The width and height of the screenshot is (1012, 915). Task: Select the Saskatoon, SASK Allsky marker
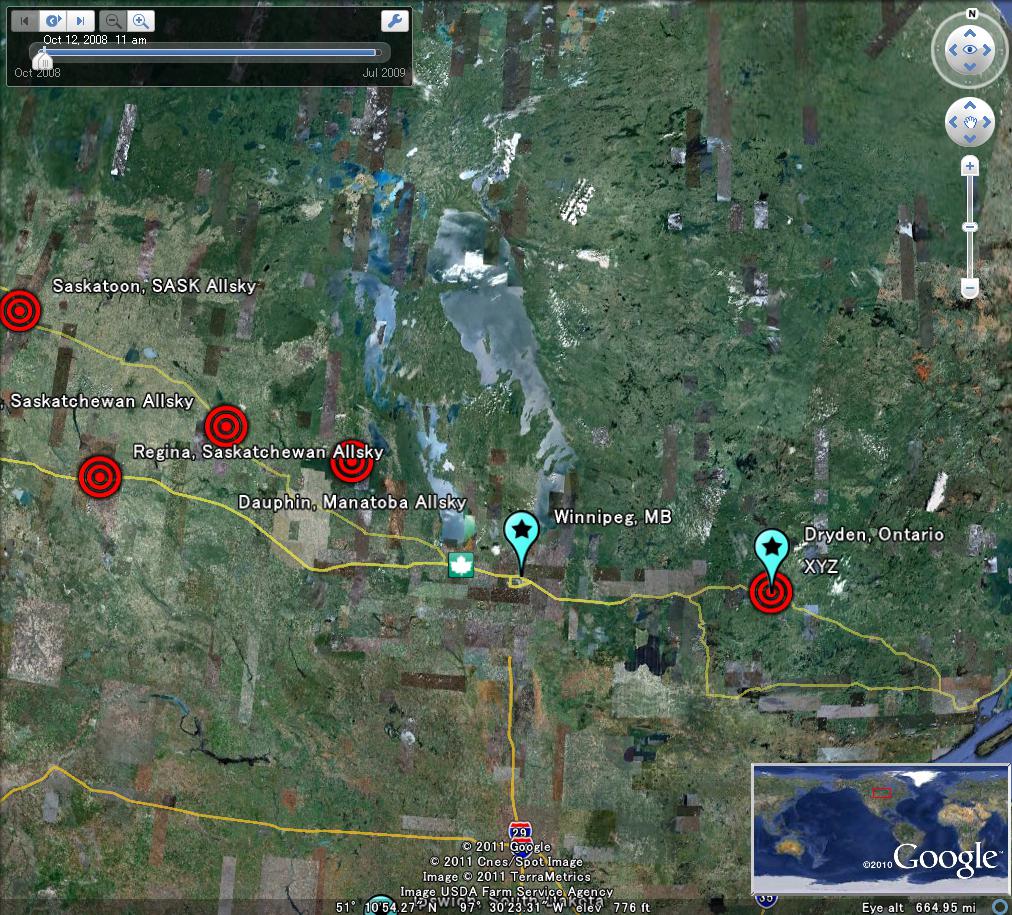coord(21,311)
